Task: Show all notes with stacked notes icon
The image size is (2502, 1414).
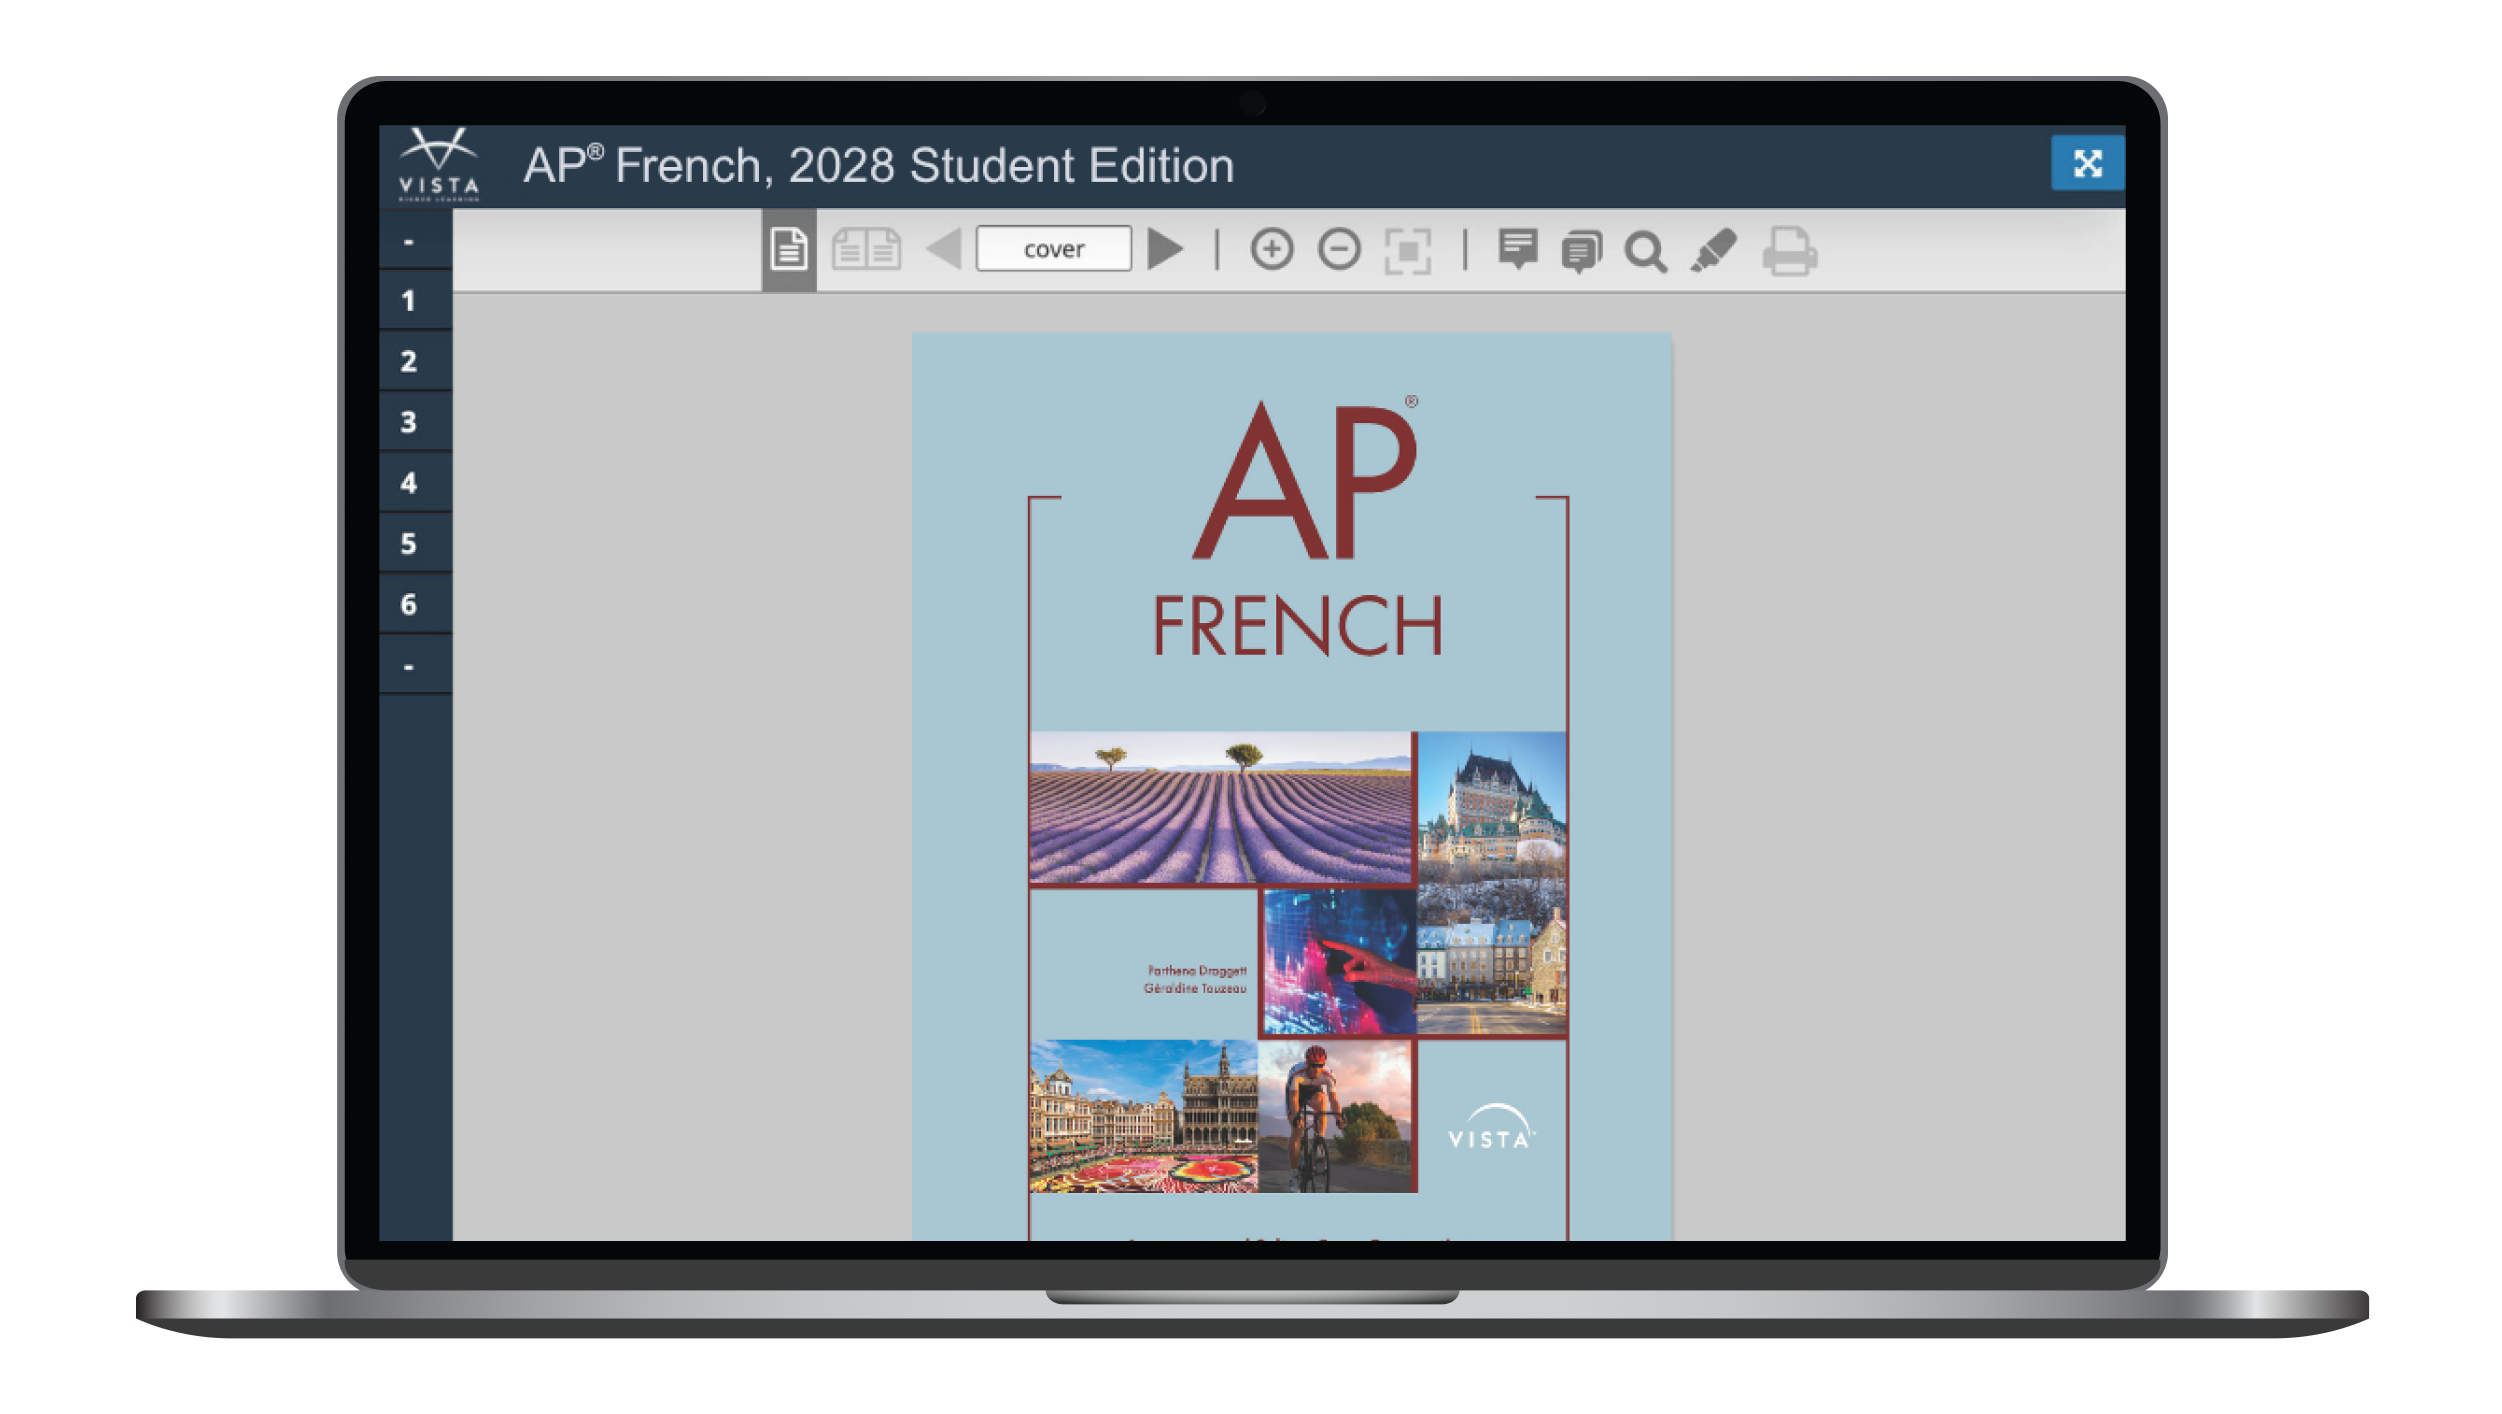Action: [1581, 251]
